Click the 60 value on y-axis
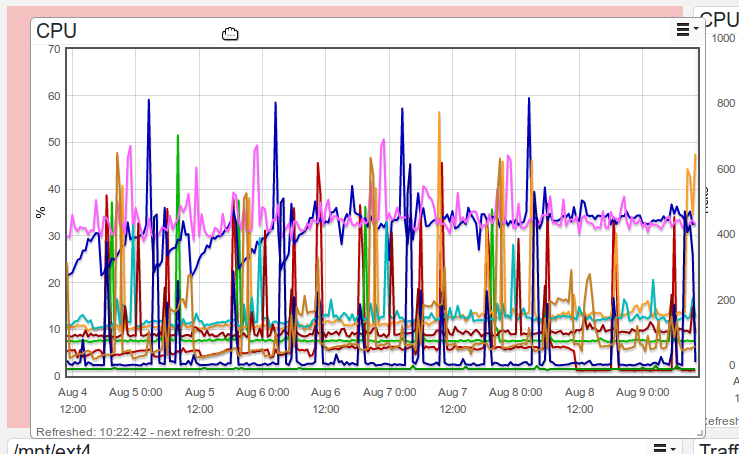 click(x=54, y=96)
